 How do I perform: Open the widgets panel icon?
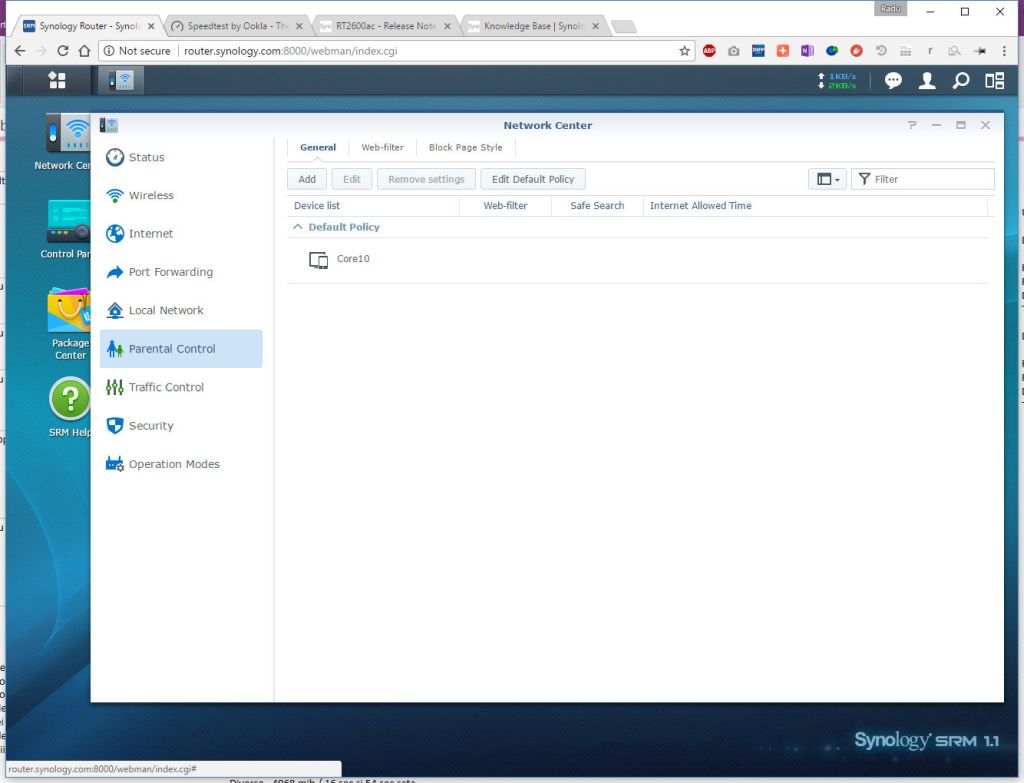(993, 81)
